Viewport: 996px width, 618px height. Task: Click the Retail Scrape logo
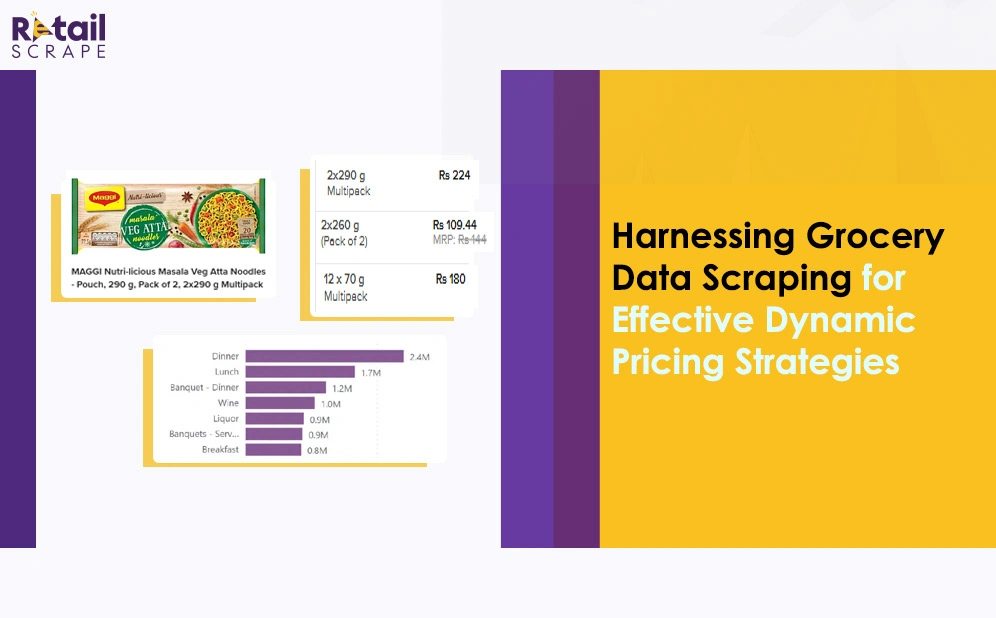click(59, 36)
